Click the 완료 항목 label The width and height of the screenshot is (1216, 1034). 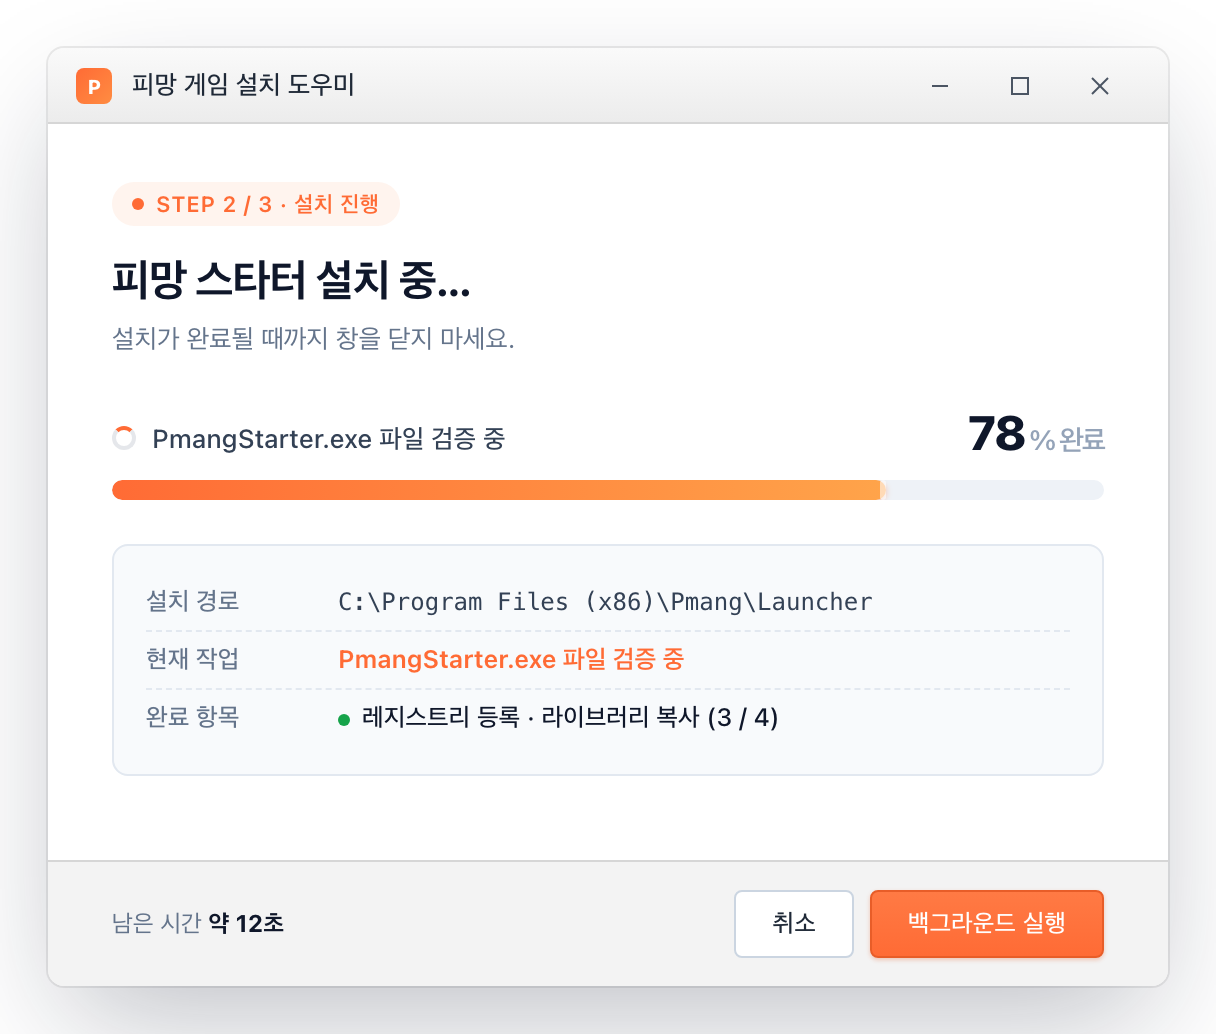[x=192, y=717]
